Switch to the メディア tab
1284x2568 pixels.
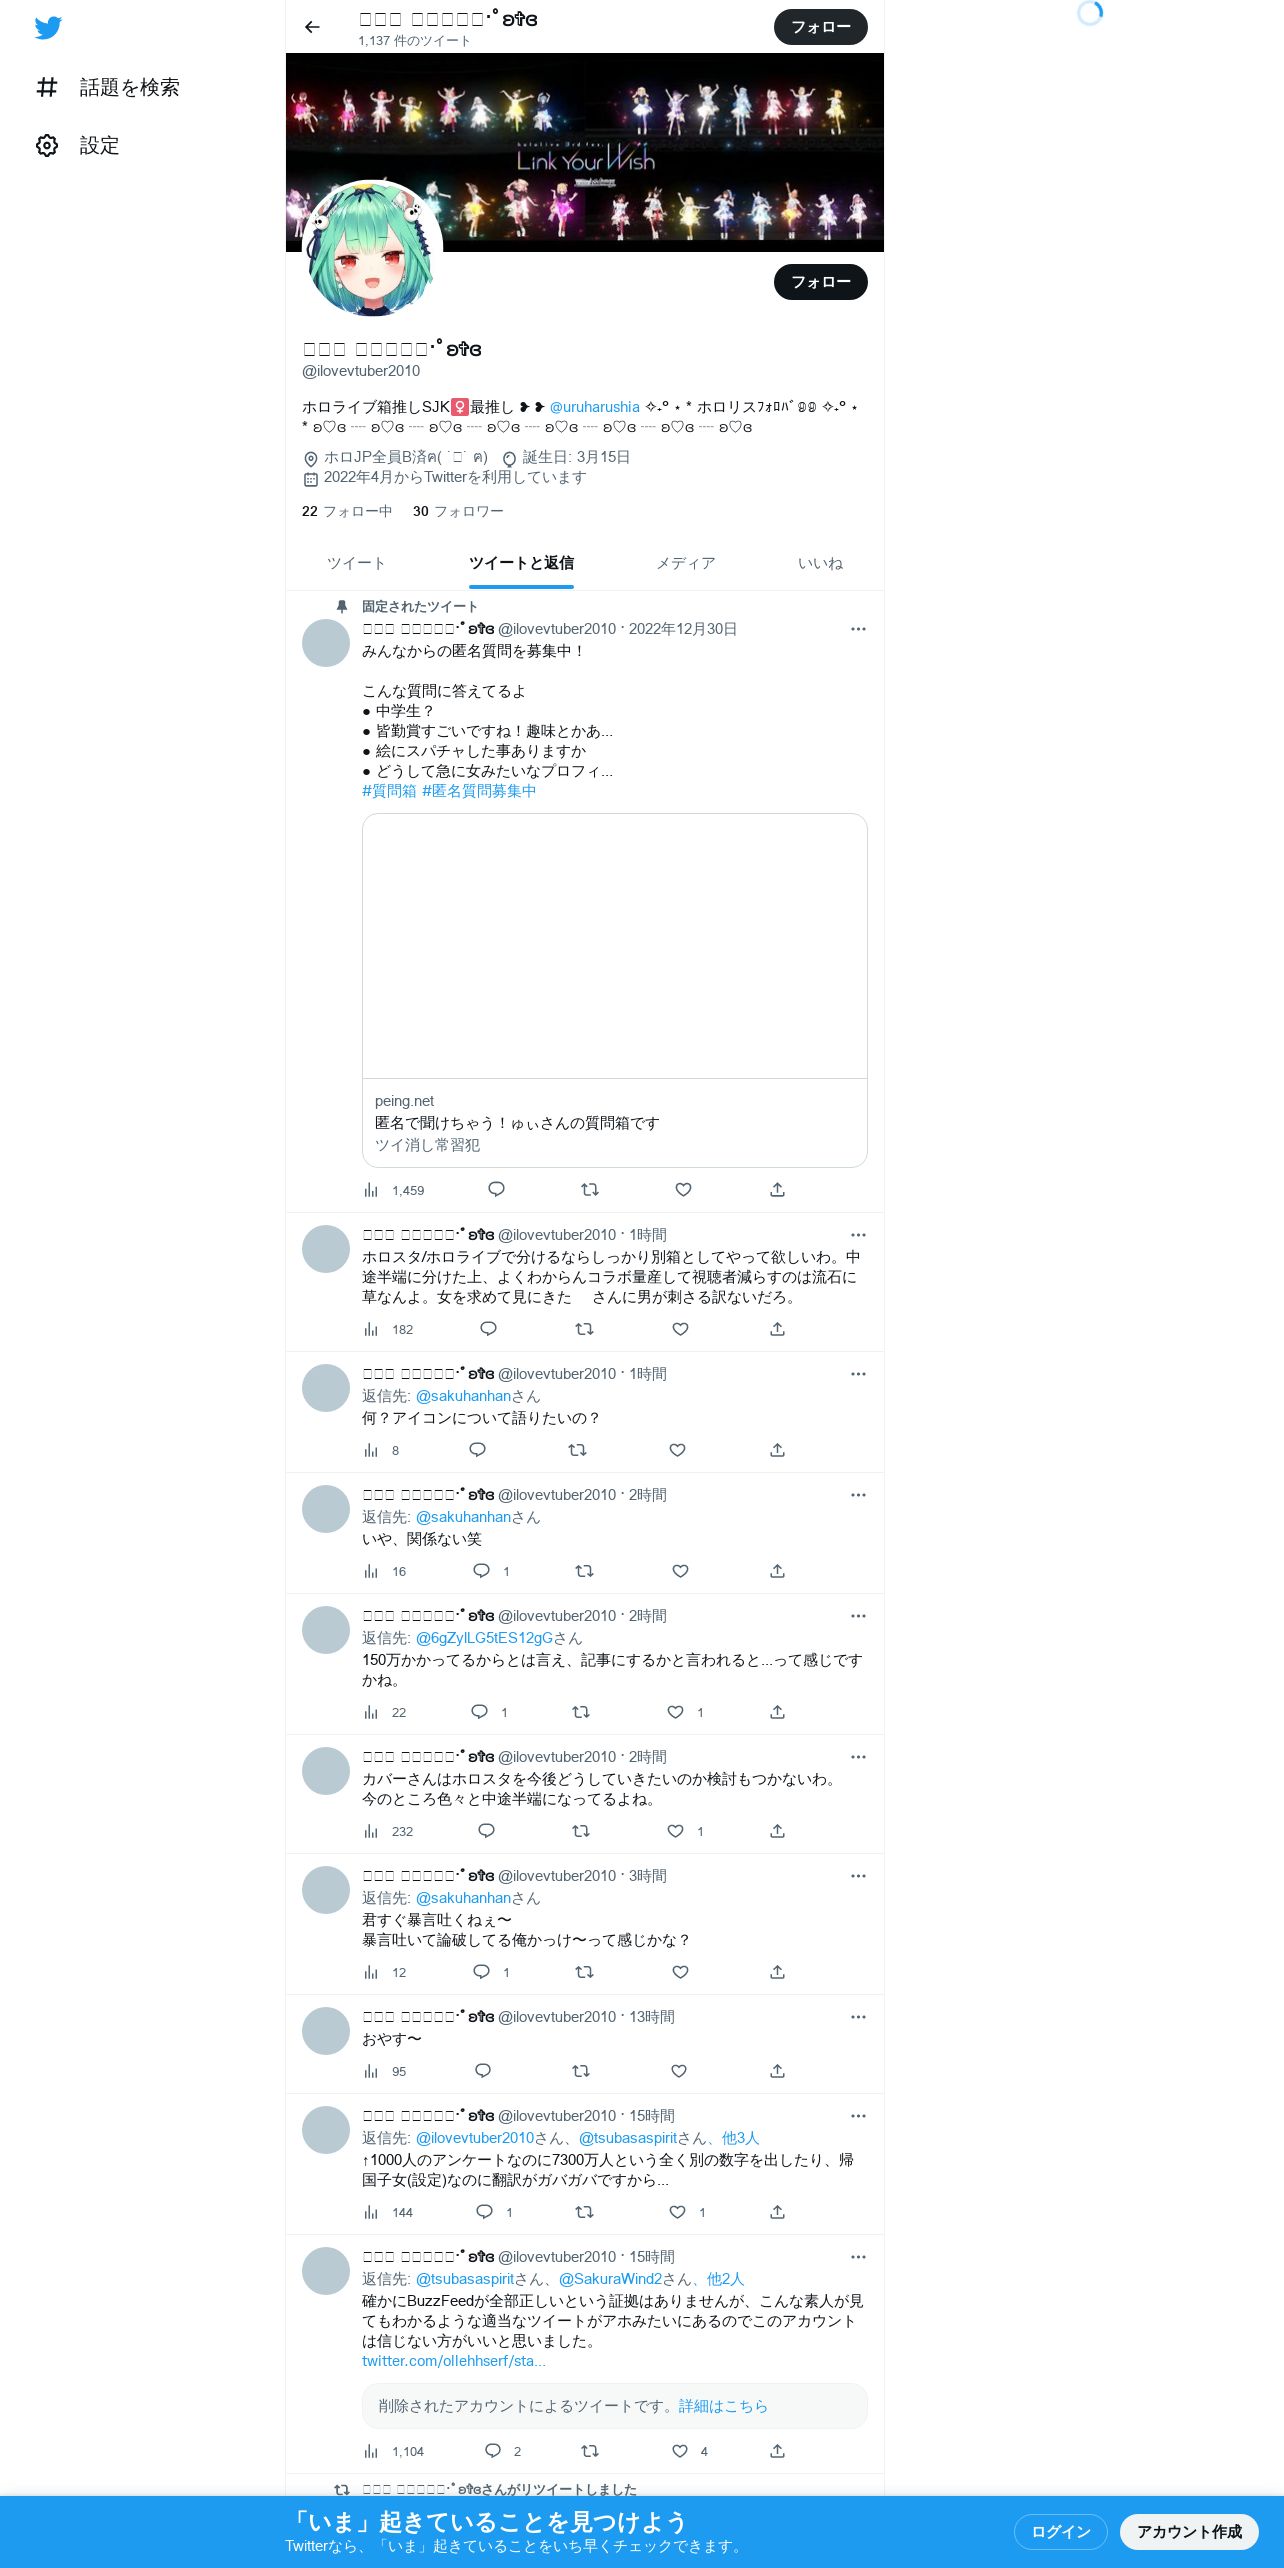[686, 563]
